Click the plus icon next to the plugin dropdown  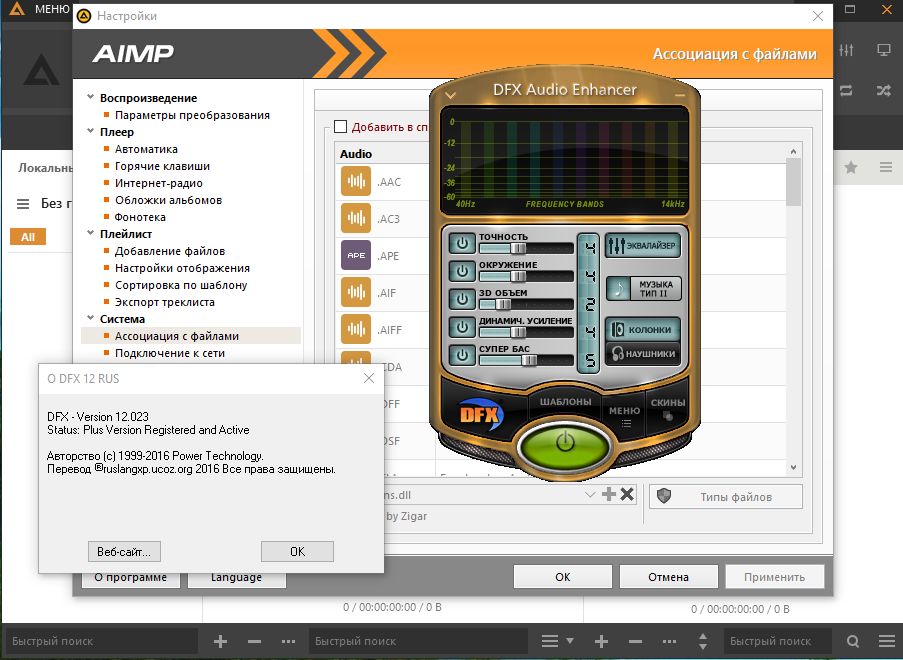pyautogui.click(x=609, y=494)
